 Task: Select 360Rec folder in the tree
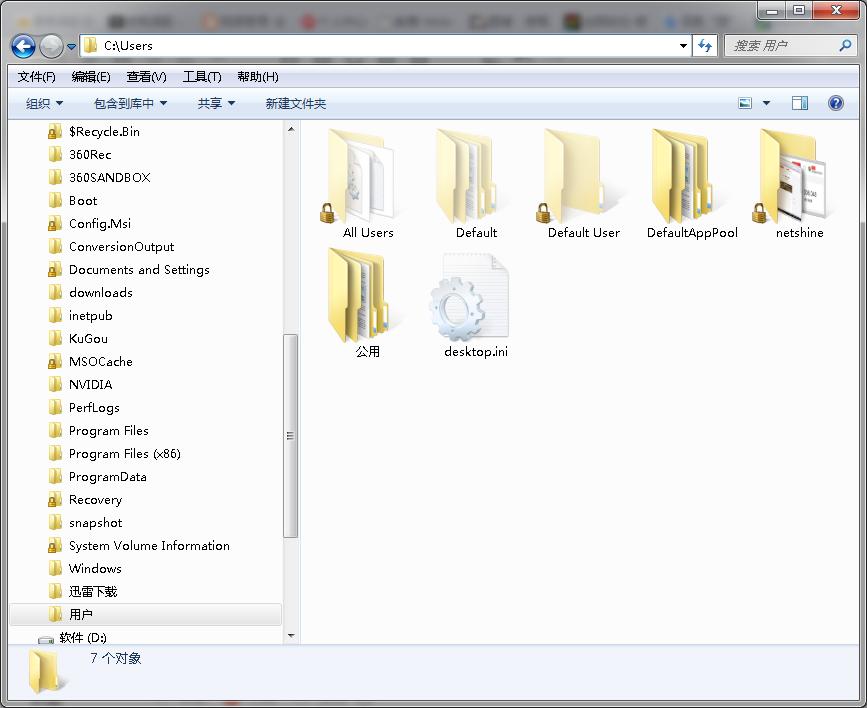tap(90, 154)
